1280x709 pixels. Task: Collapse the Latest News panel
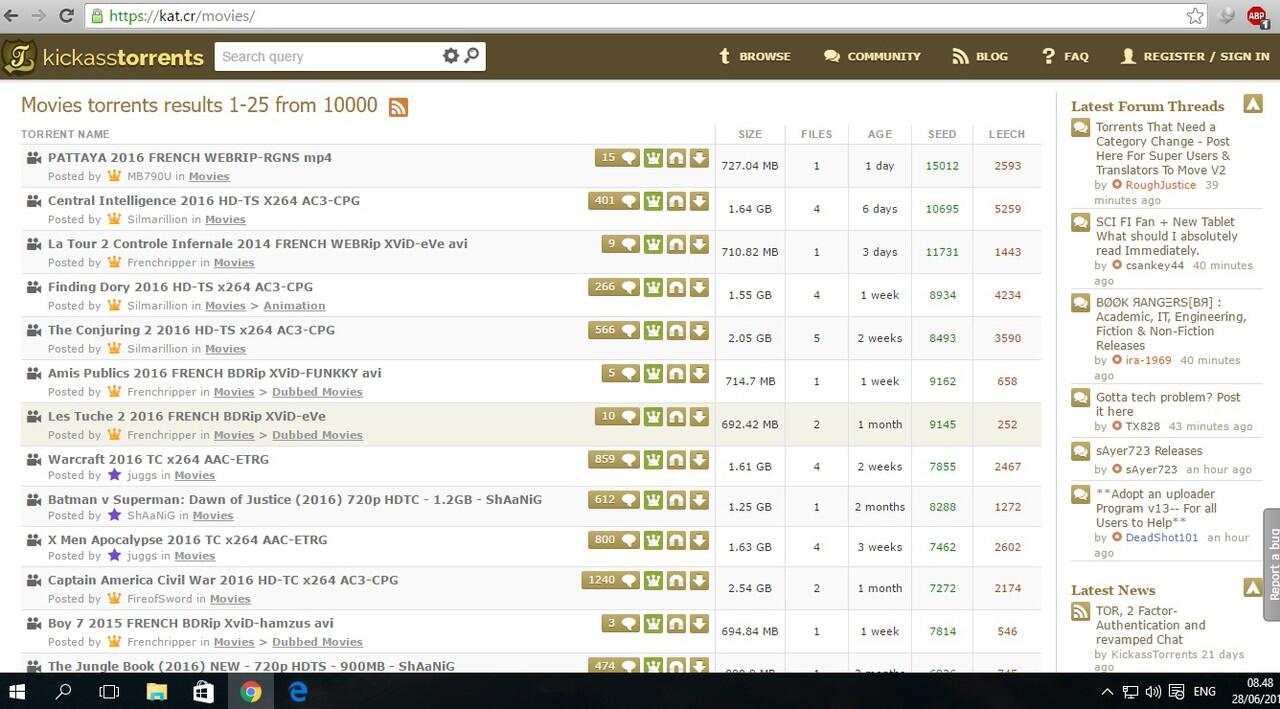point(1253,587)
